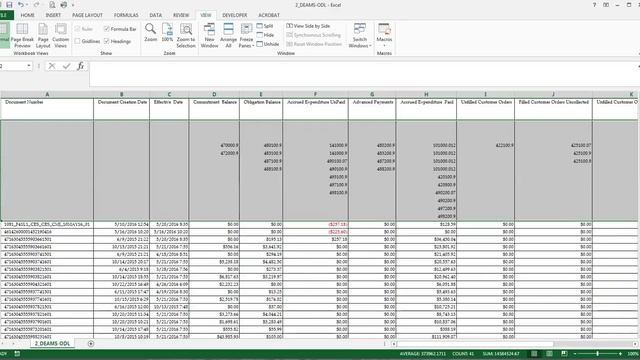Click the Effective Date header cell
This screenshot has height=360, width=640.
pos(169,109)
